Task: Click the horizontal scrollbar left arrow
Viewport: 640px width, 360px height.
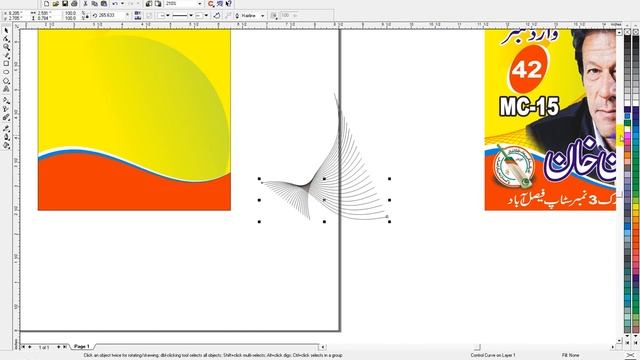Action: [322, 347]
